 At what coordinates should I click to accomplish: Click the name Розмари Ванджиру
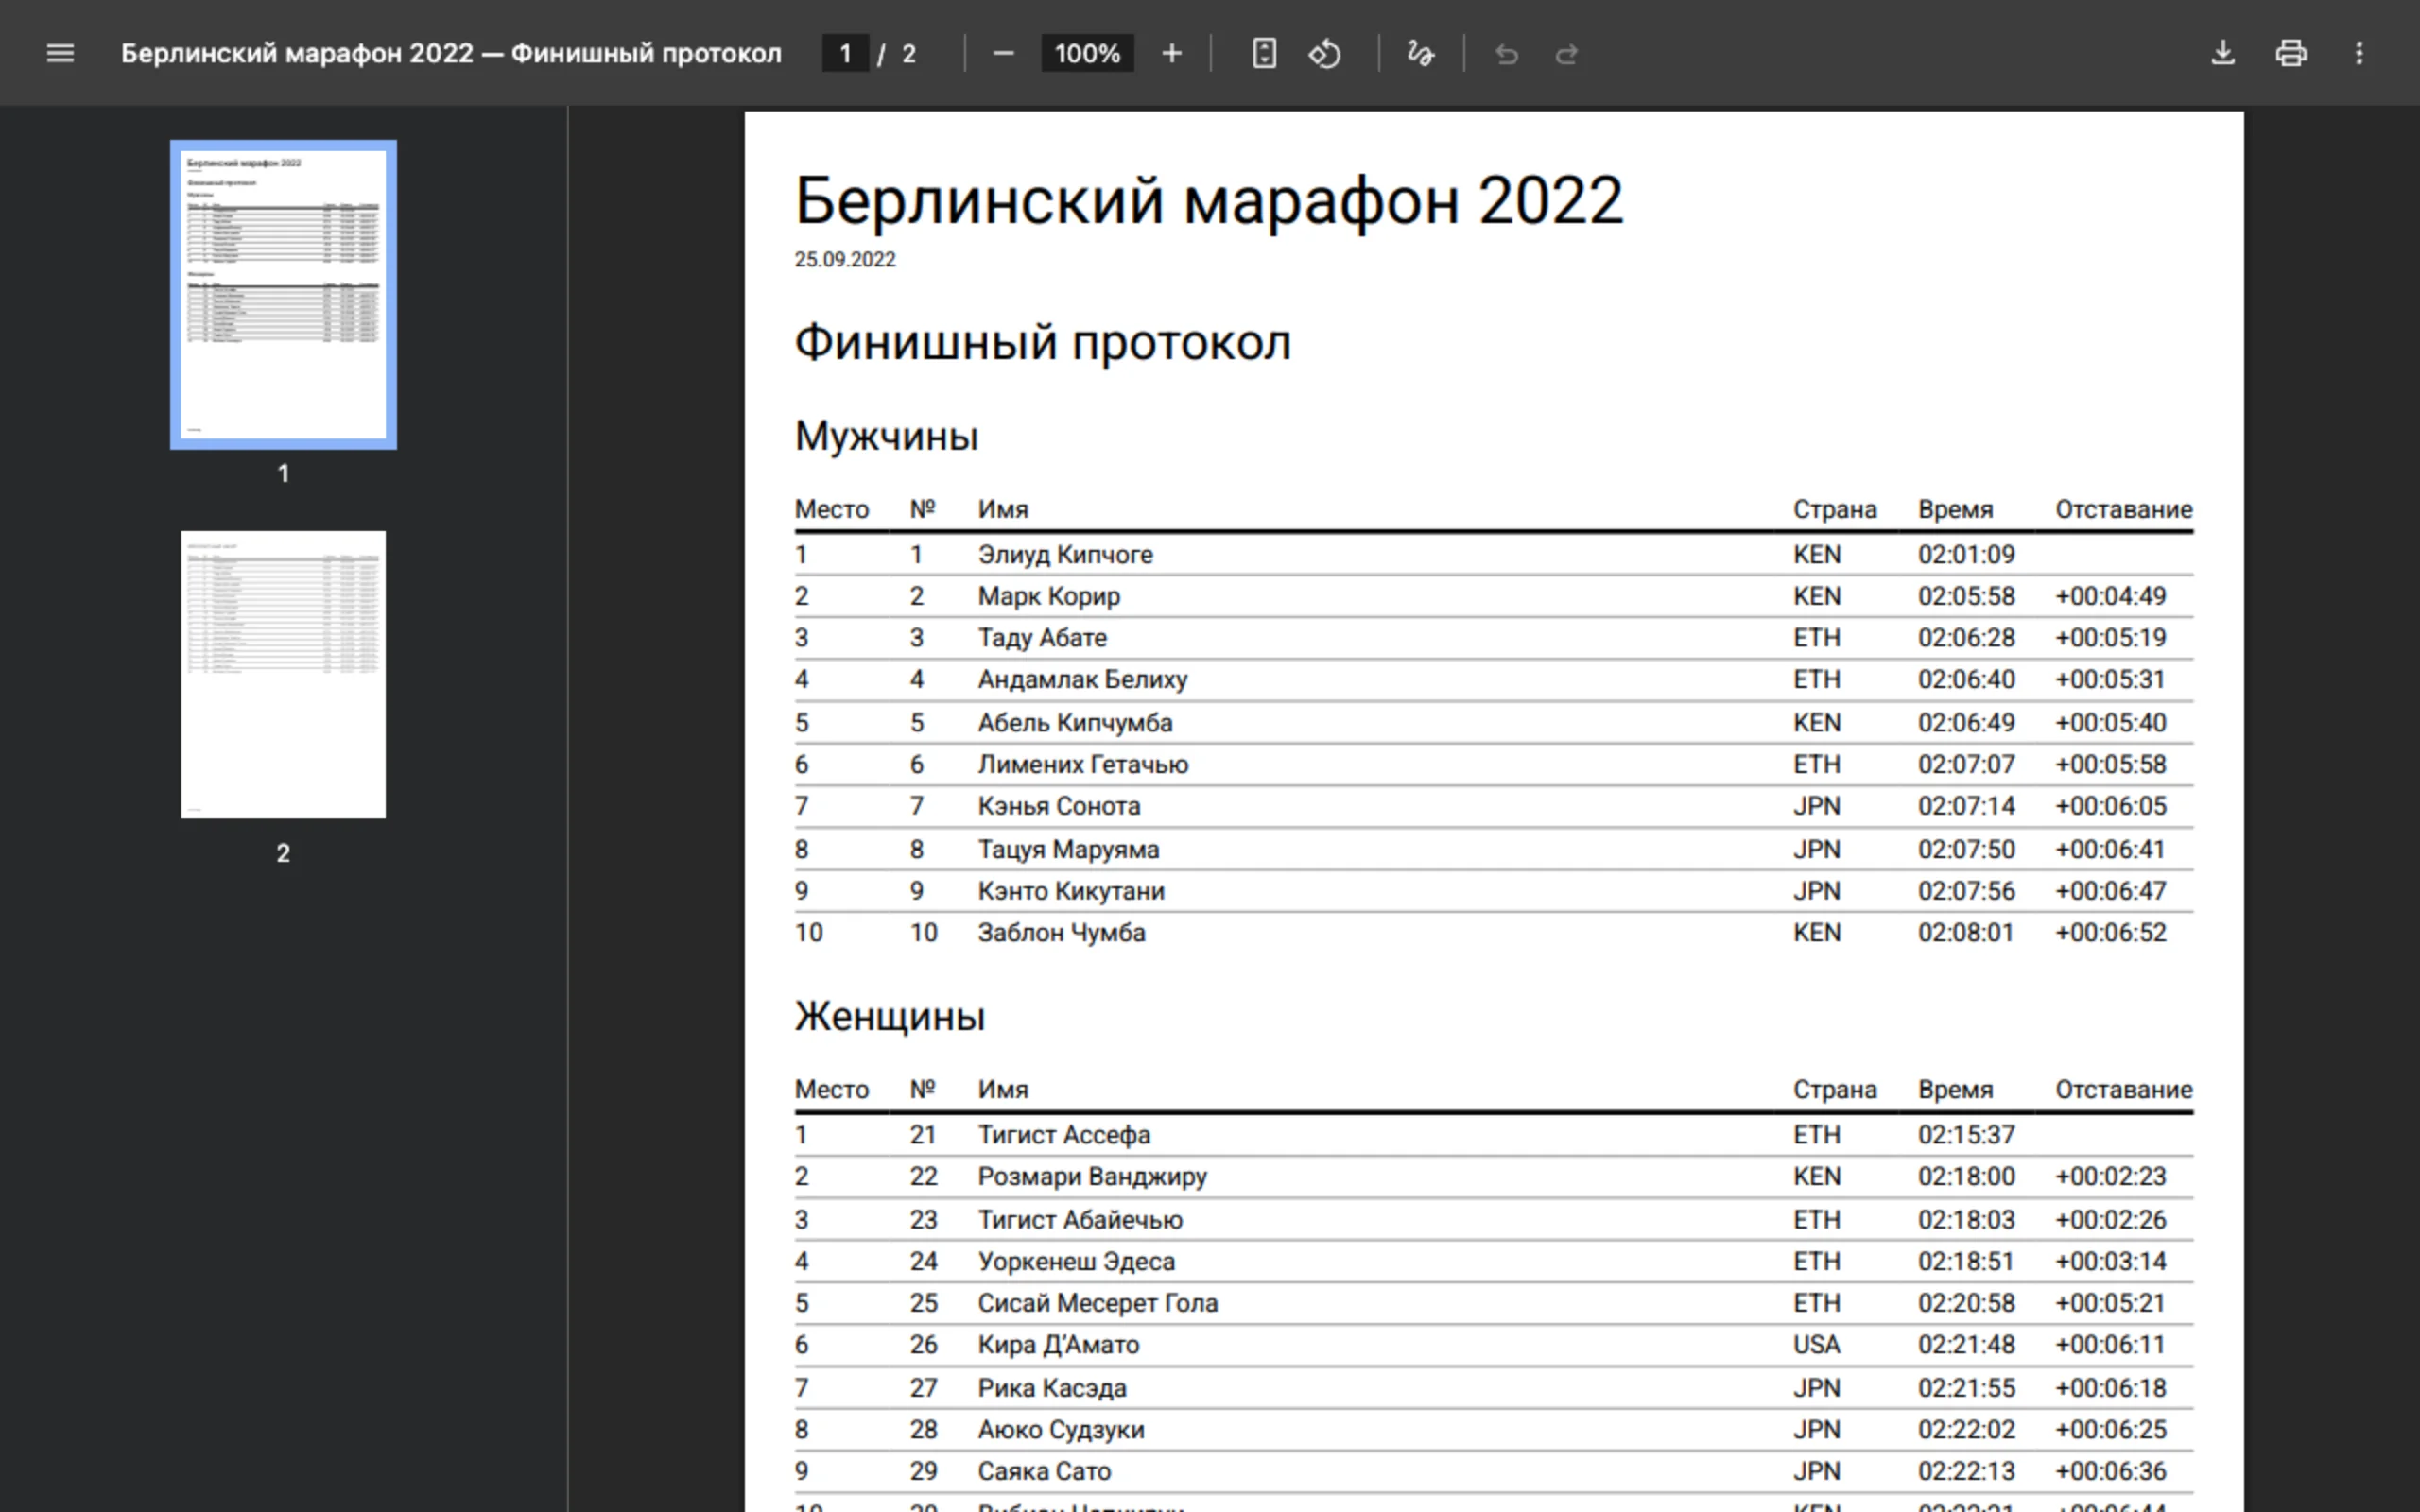[1092, 1177]
